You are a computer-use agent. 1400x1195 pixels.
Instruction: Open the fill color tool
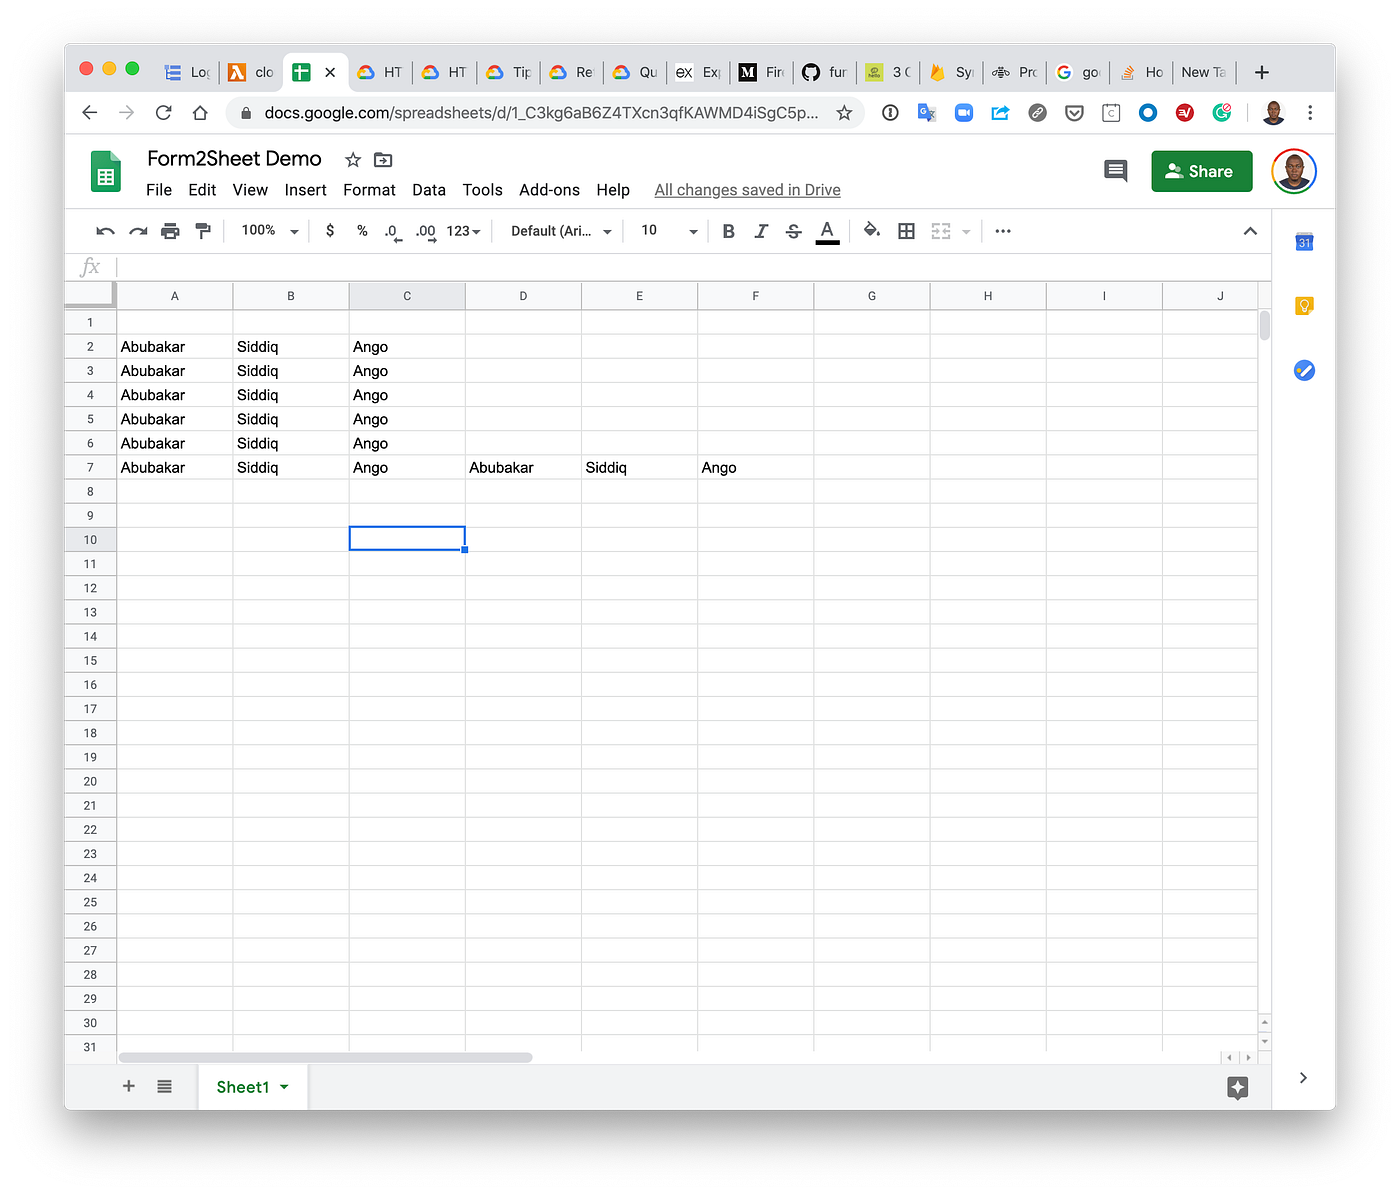point(871,231)
